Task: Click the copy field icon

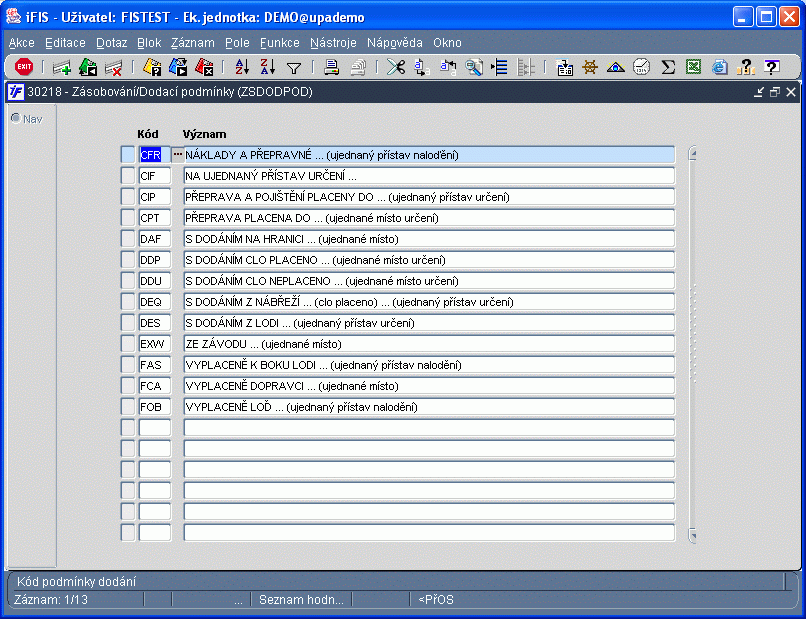Action: click(x=422, y=67)
